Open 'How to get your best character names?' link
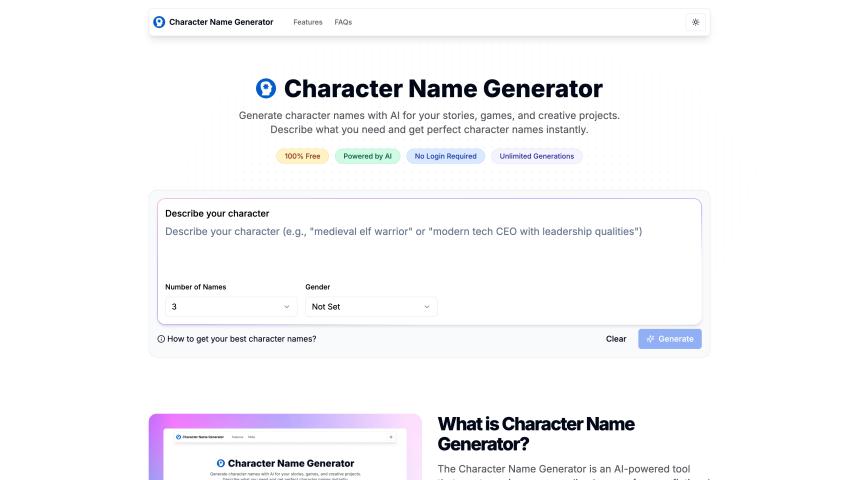 (x=242, y=339)
